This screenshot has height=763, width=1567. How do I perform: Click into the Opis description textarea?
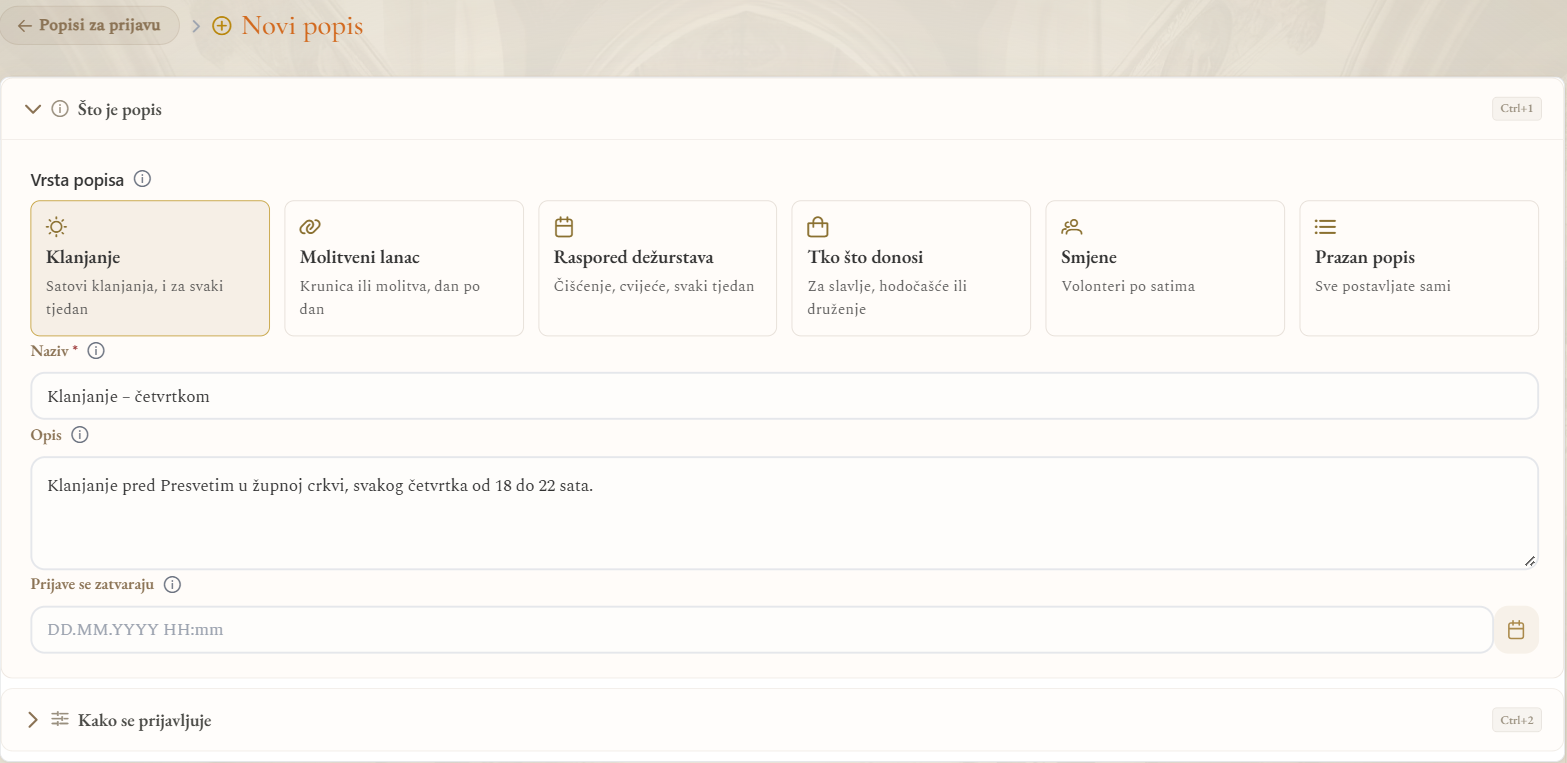click(785, 514)
